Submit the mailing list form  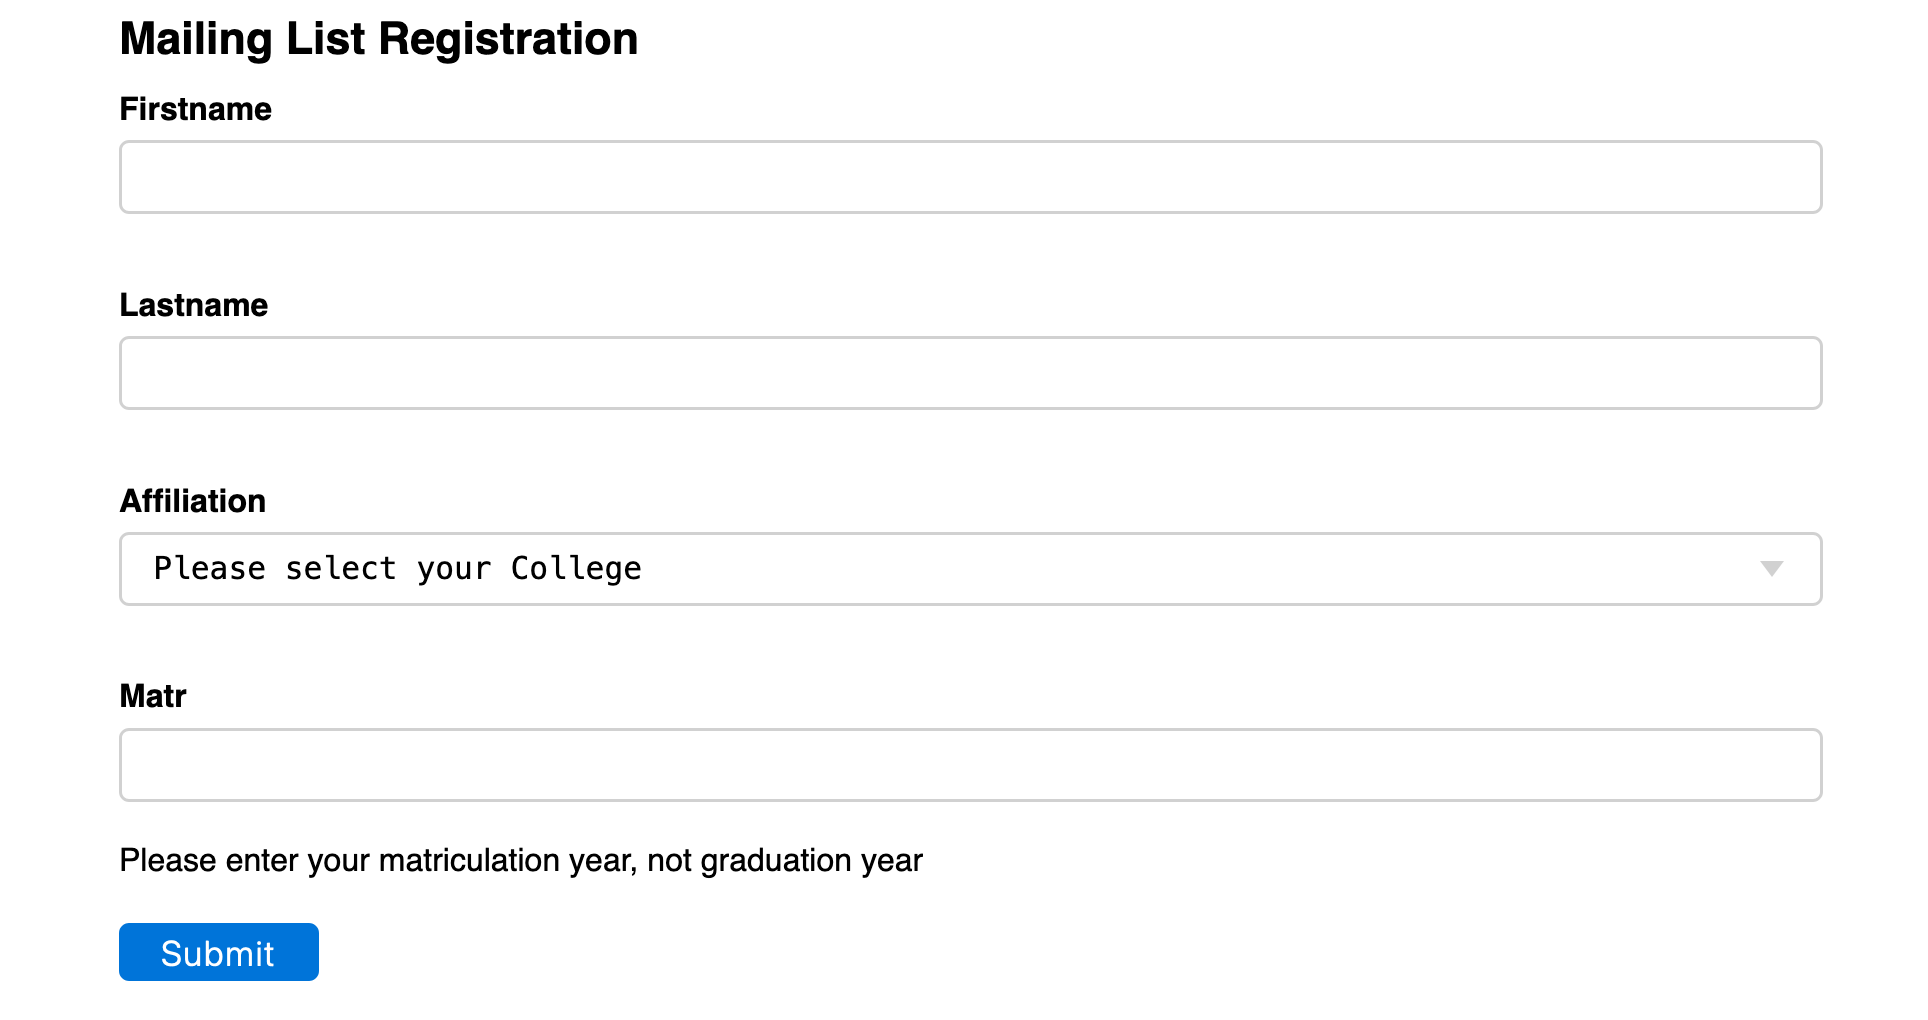click(219, 952)
